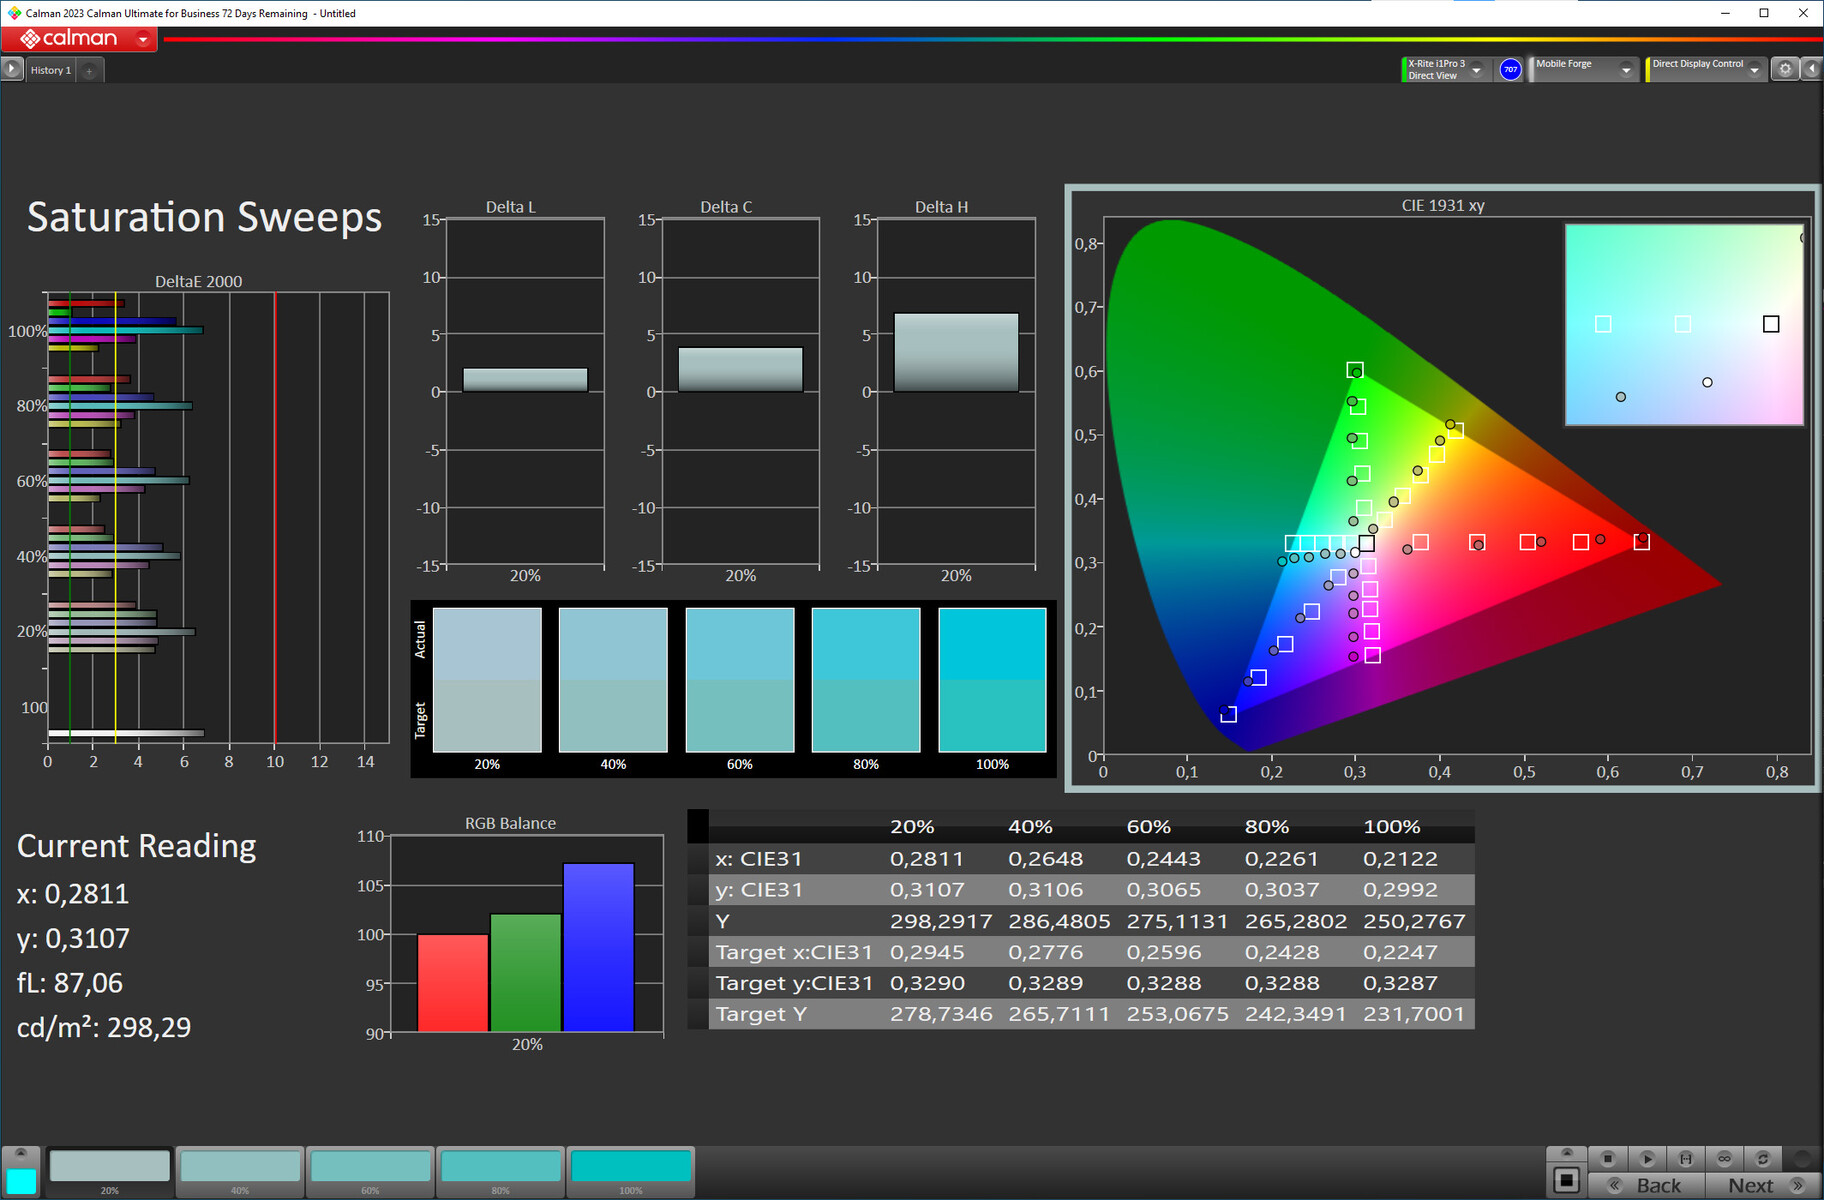This screenshot has height=1200, width=1824.
Task: Expand the Direct Display Control dropdown
Action: point(1754,70)
